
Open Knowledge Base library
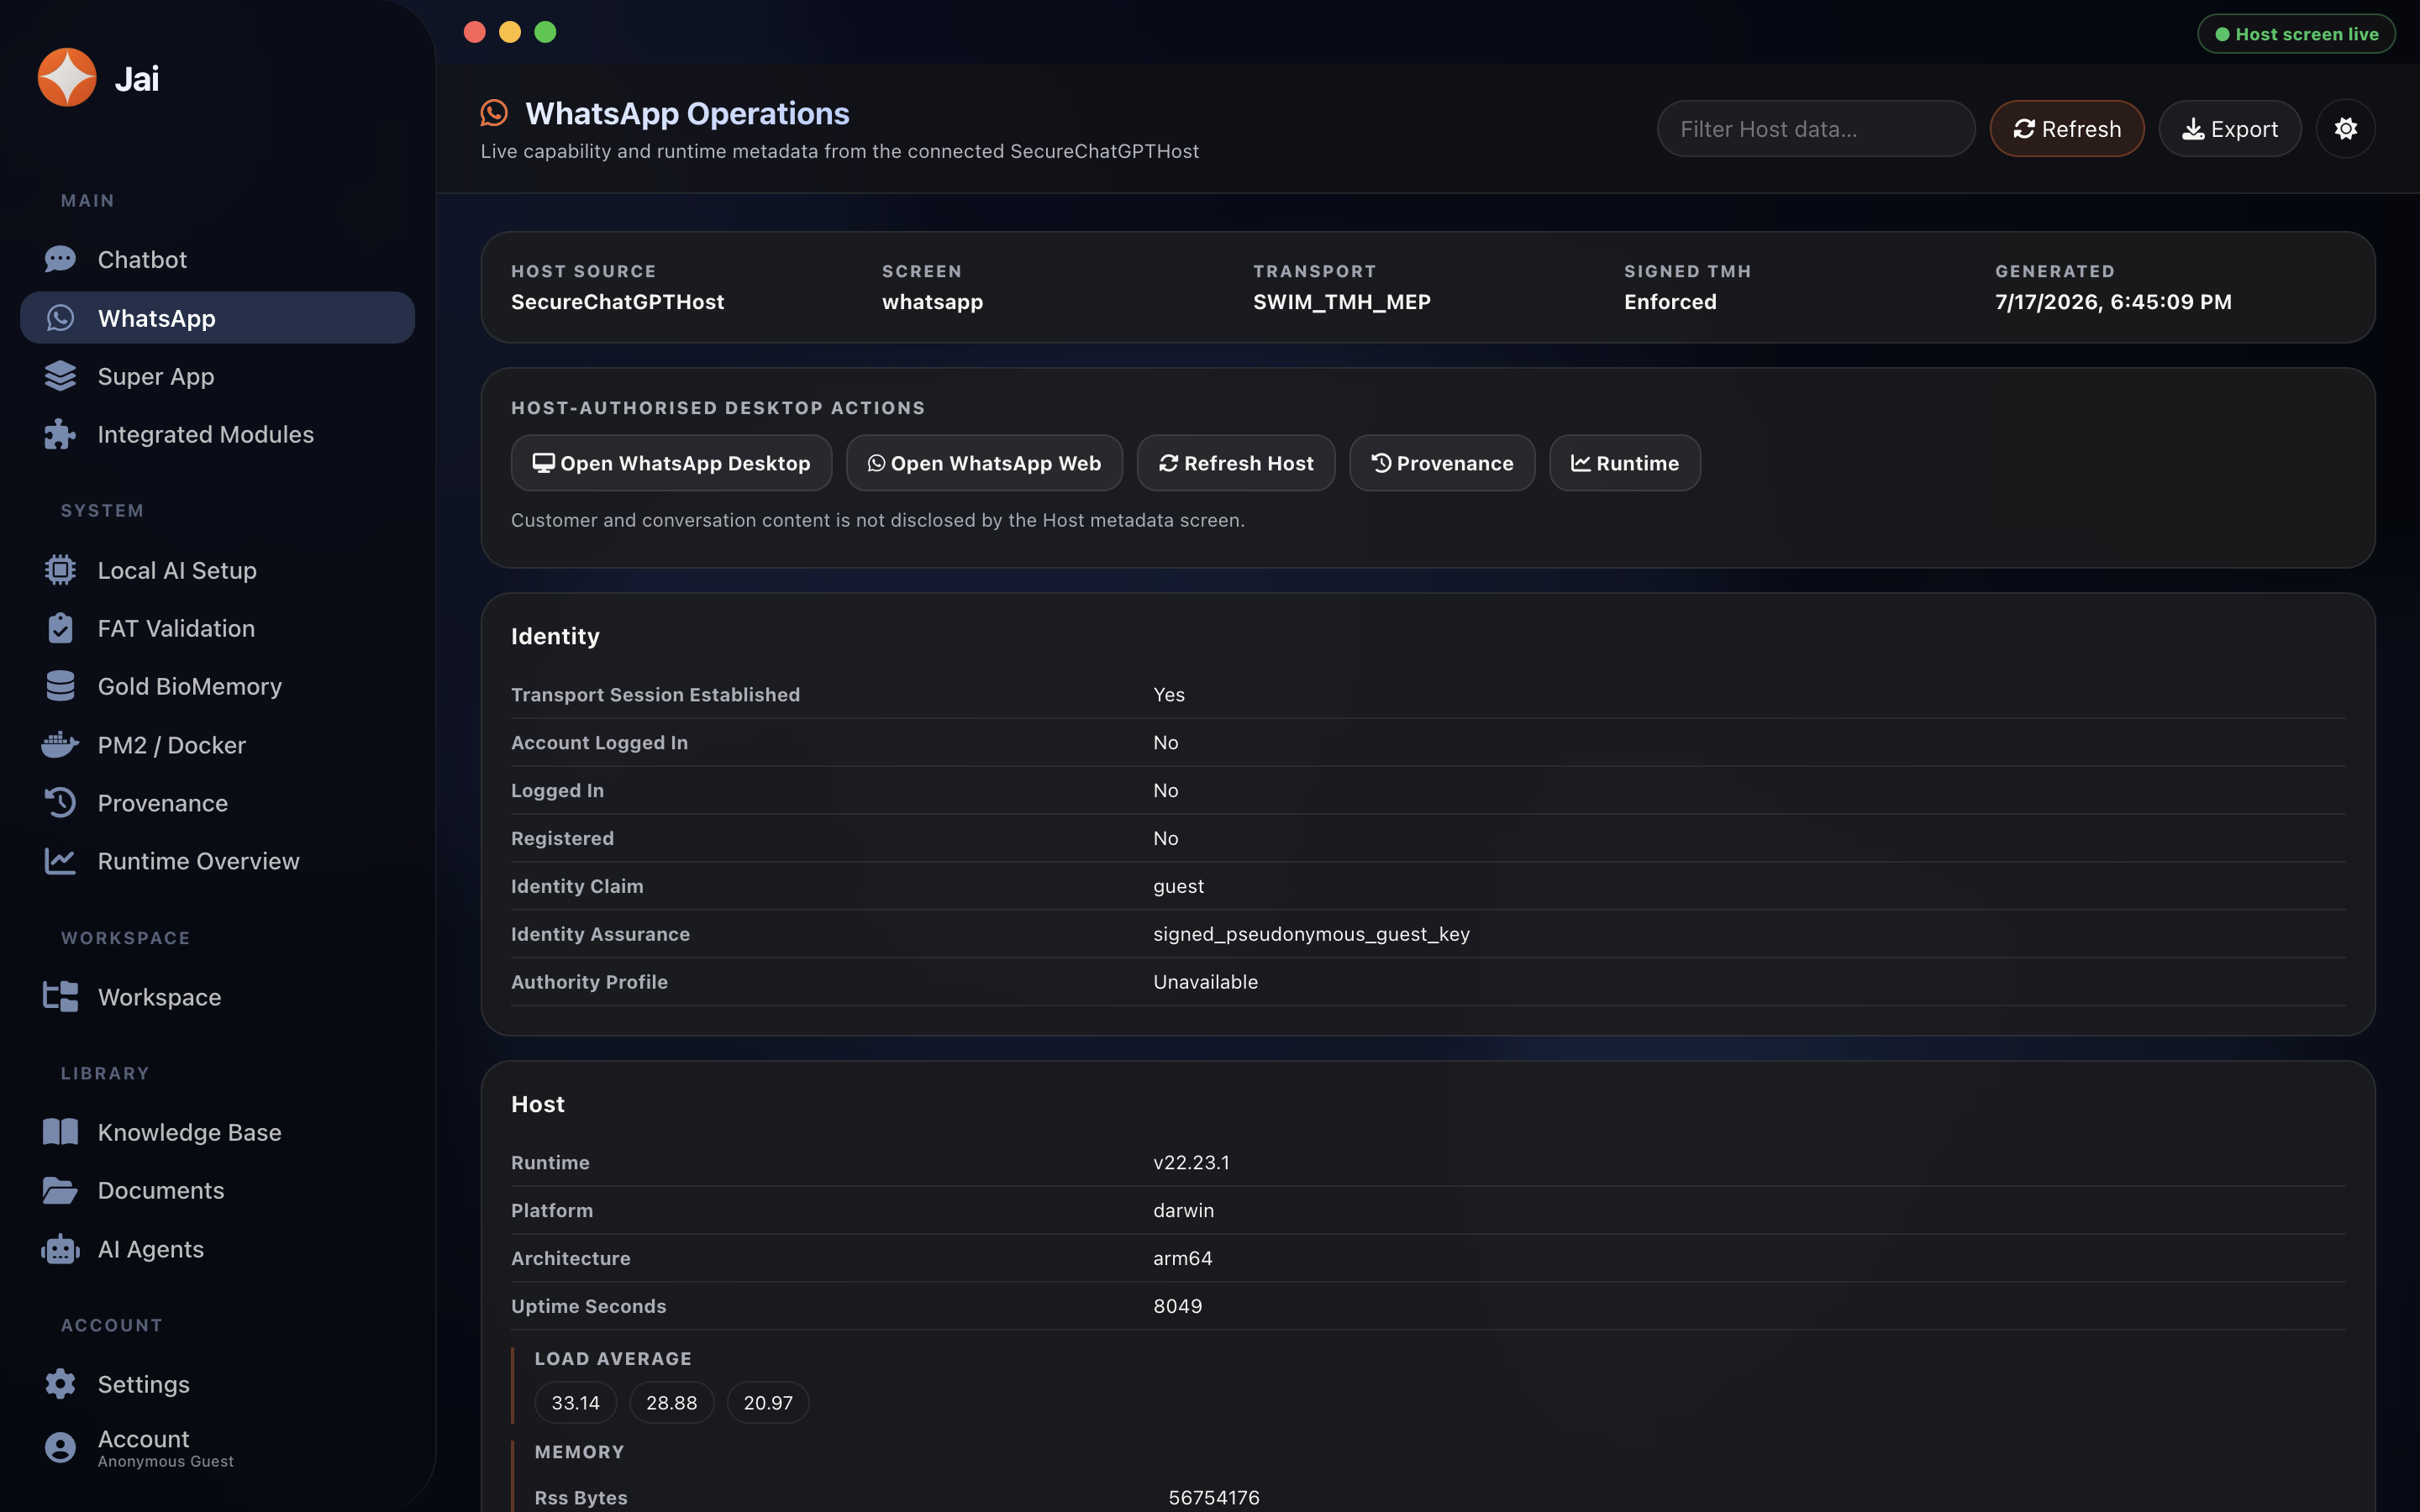[x=217, y=1132]
